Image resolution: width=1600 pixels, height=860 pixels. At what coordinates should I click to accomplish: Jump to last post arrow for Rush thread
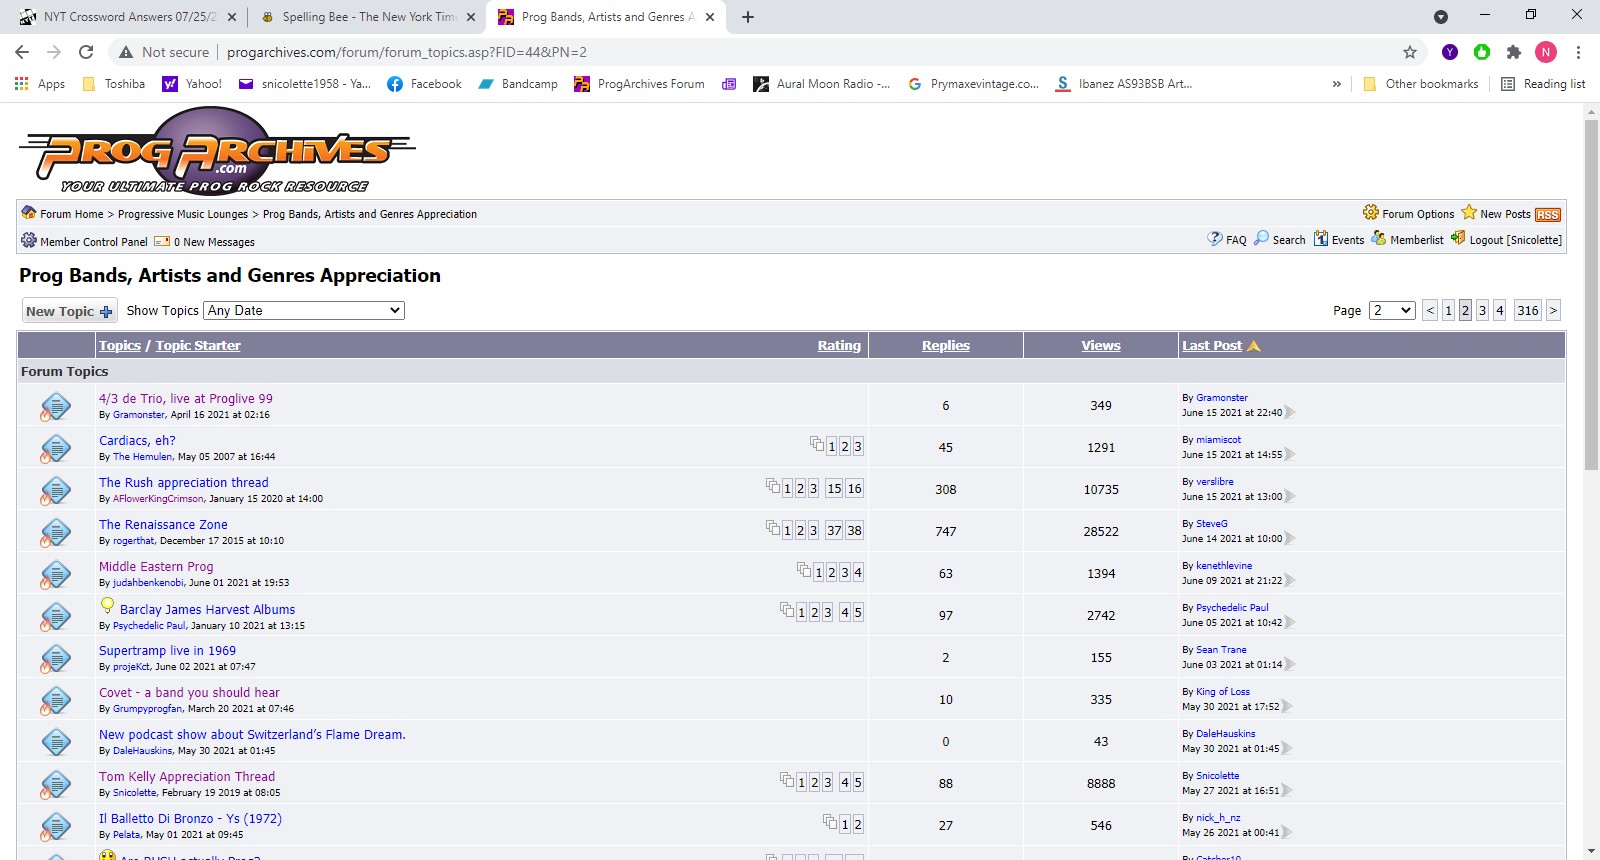click(x=1290, y=496)
